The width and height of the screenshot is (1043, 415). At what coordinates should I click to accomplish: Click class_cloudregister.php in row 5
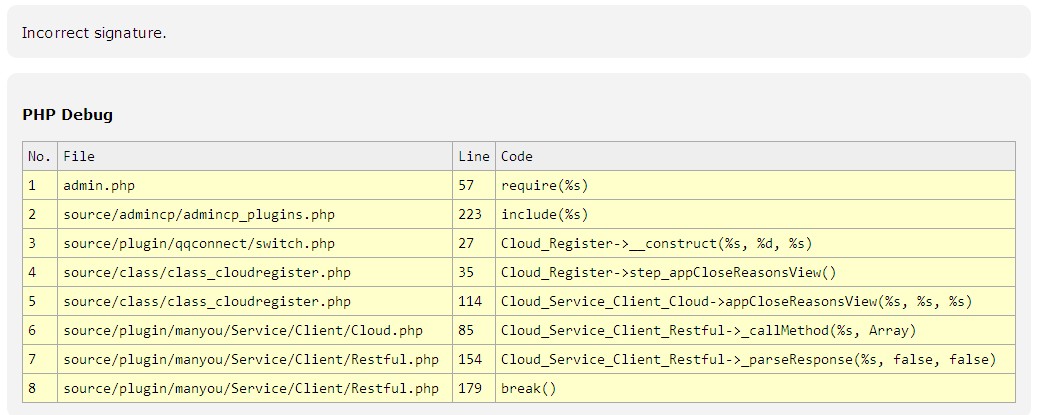(206, 301)
